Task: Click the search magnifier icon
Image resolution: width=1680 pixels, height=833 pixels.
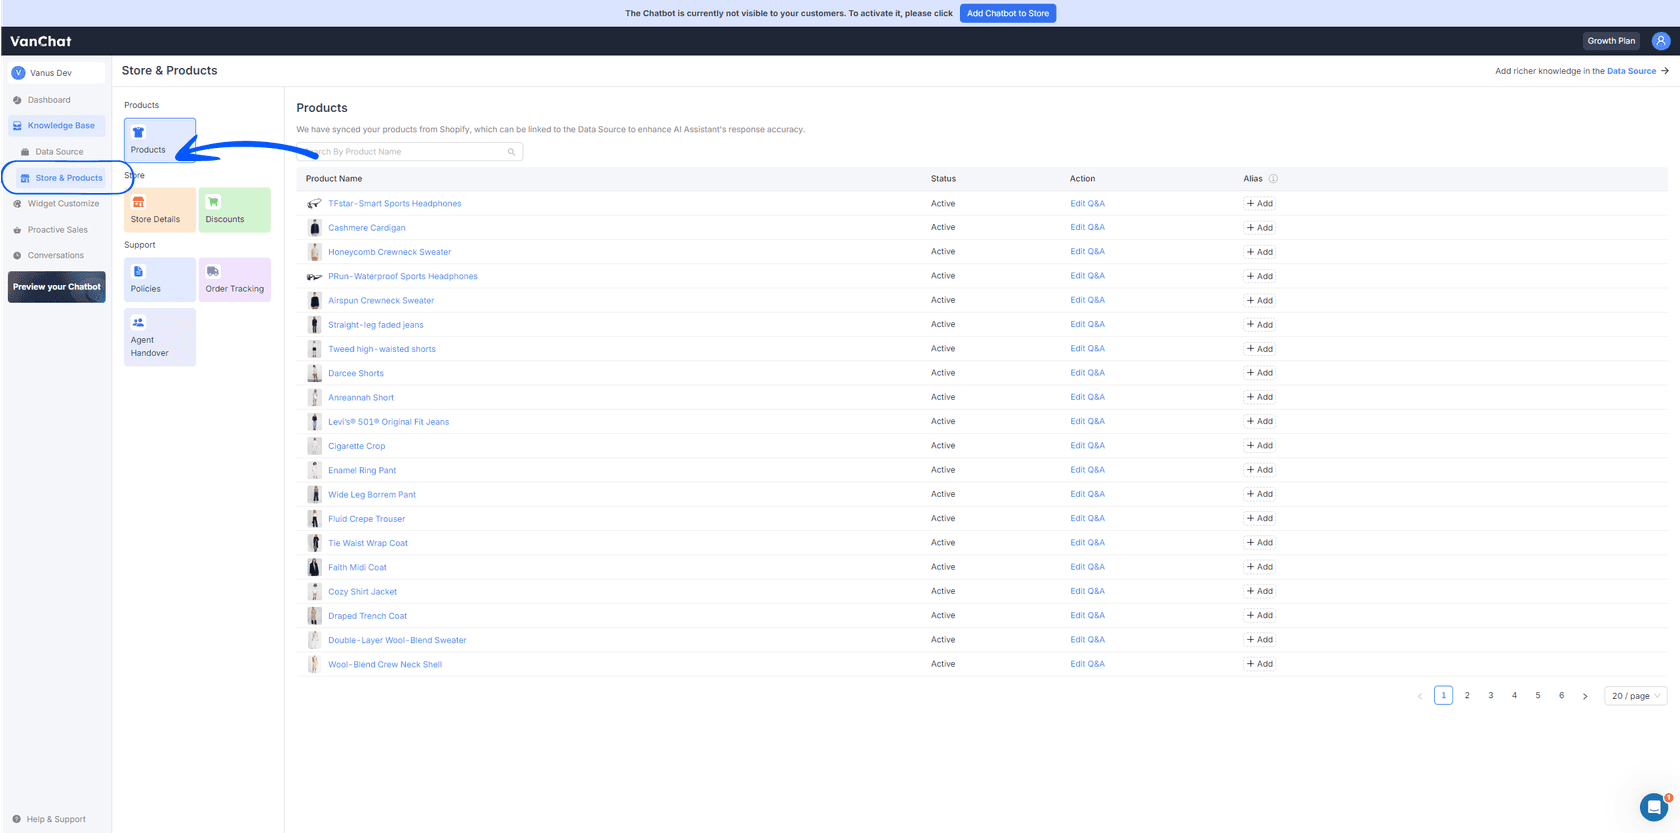Action: click(511, 152)
